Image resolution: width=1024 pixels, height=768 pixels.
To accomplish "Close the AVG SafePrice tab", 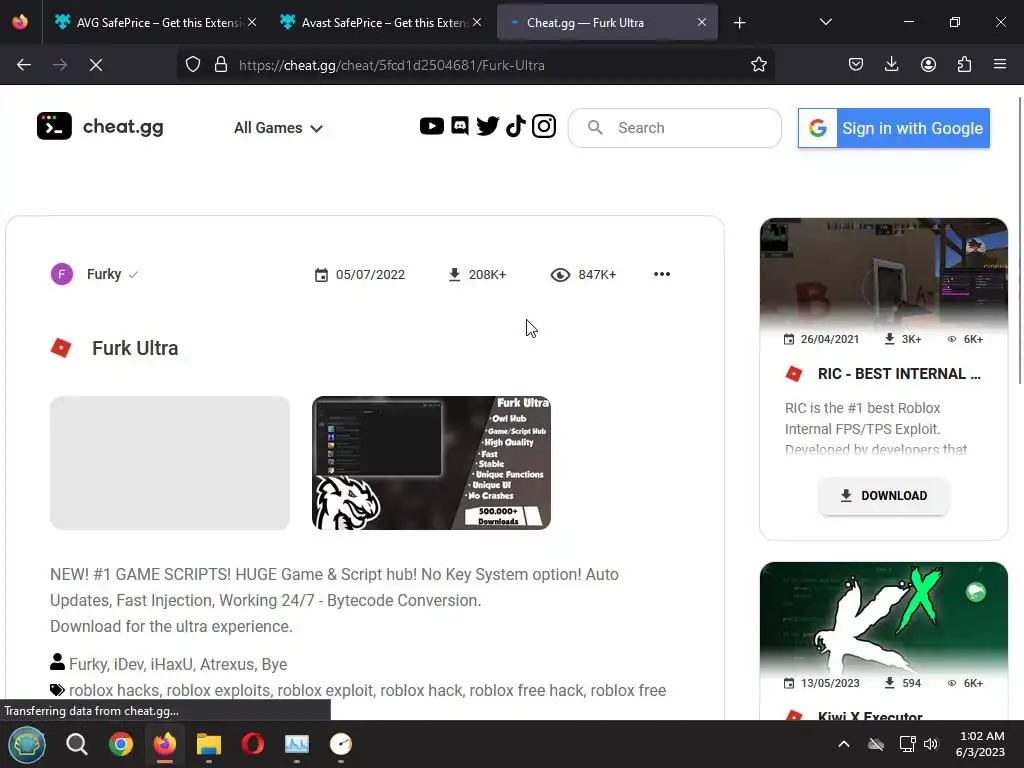I will [x=252, y=22].
